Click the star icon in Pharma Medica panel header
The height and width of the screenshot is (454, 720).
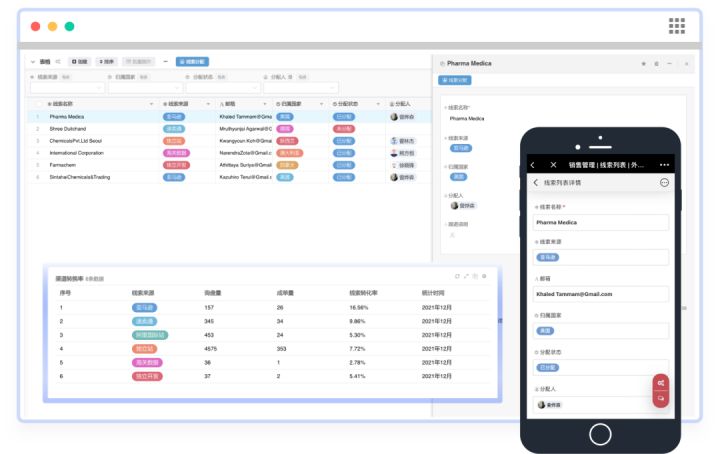(644, 64)
